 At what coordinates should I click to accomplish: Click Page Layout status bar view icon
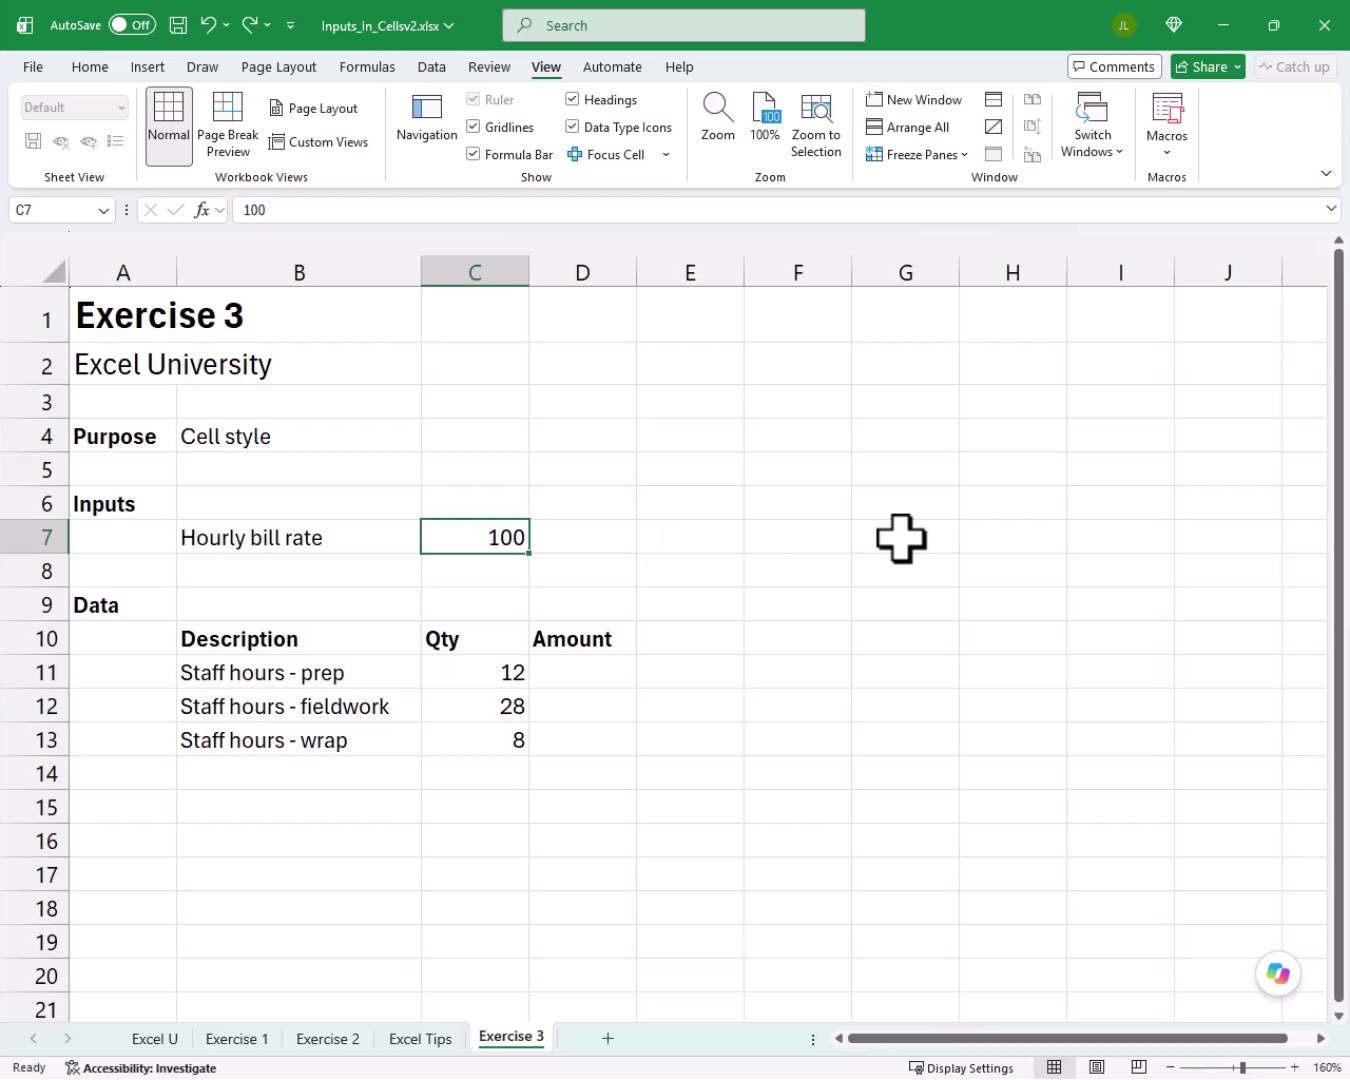[1097, 1068]
